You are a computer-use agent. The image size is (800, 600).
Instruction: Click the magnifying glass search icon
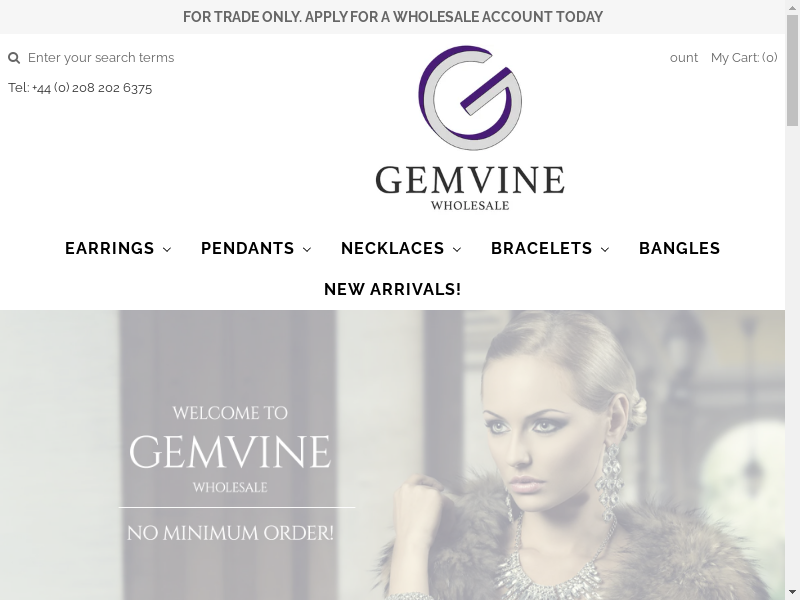14,58
